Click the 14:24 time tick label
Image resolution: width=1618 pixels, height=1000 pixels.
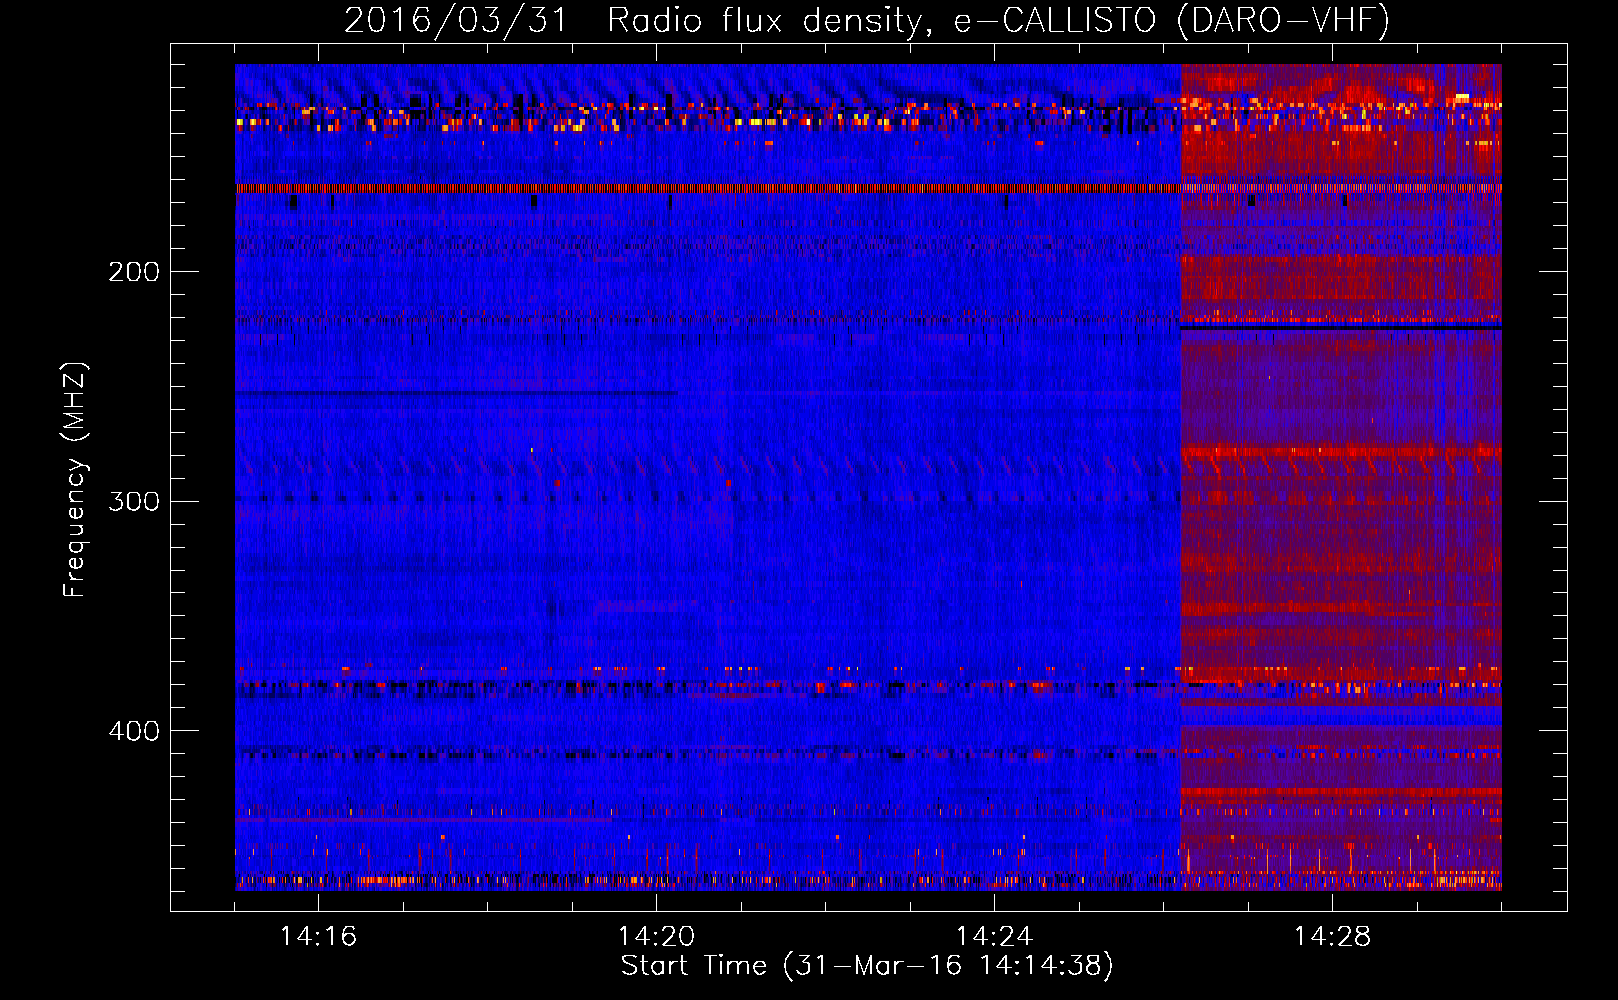994,936
